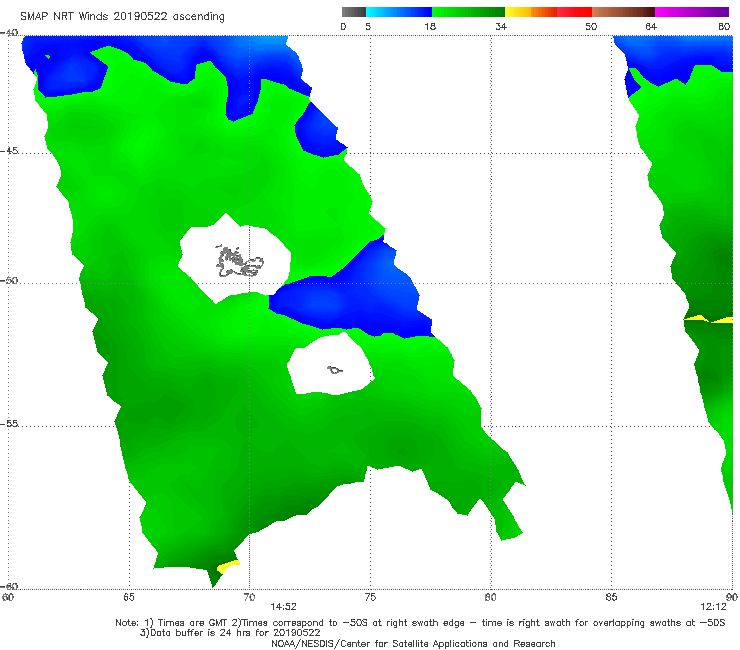Click the yellow wind patch on the right swath
The image size is (740, 650).
[709, 320]
